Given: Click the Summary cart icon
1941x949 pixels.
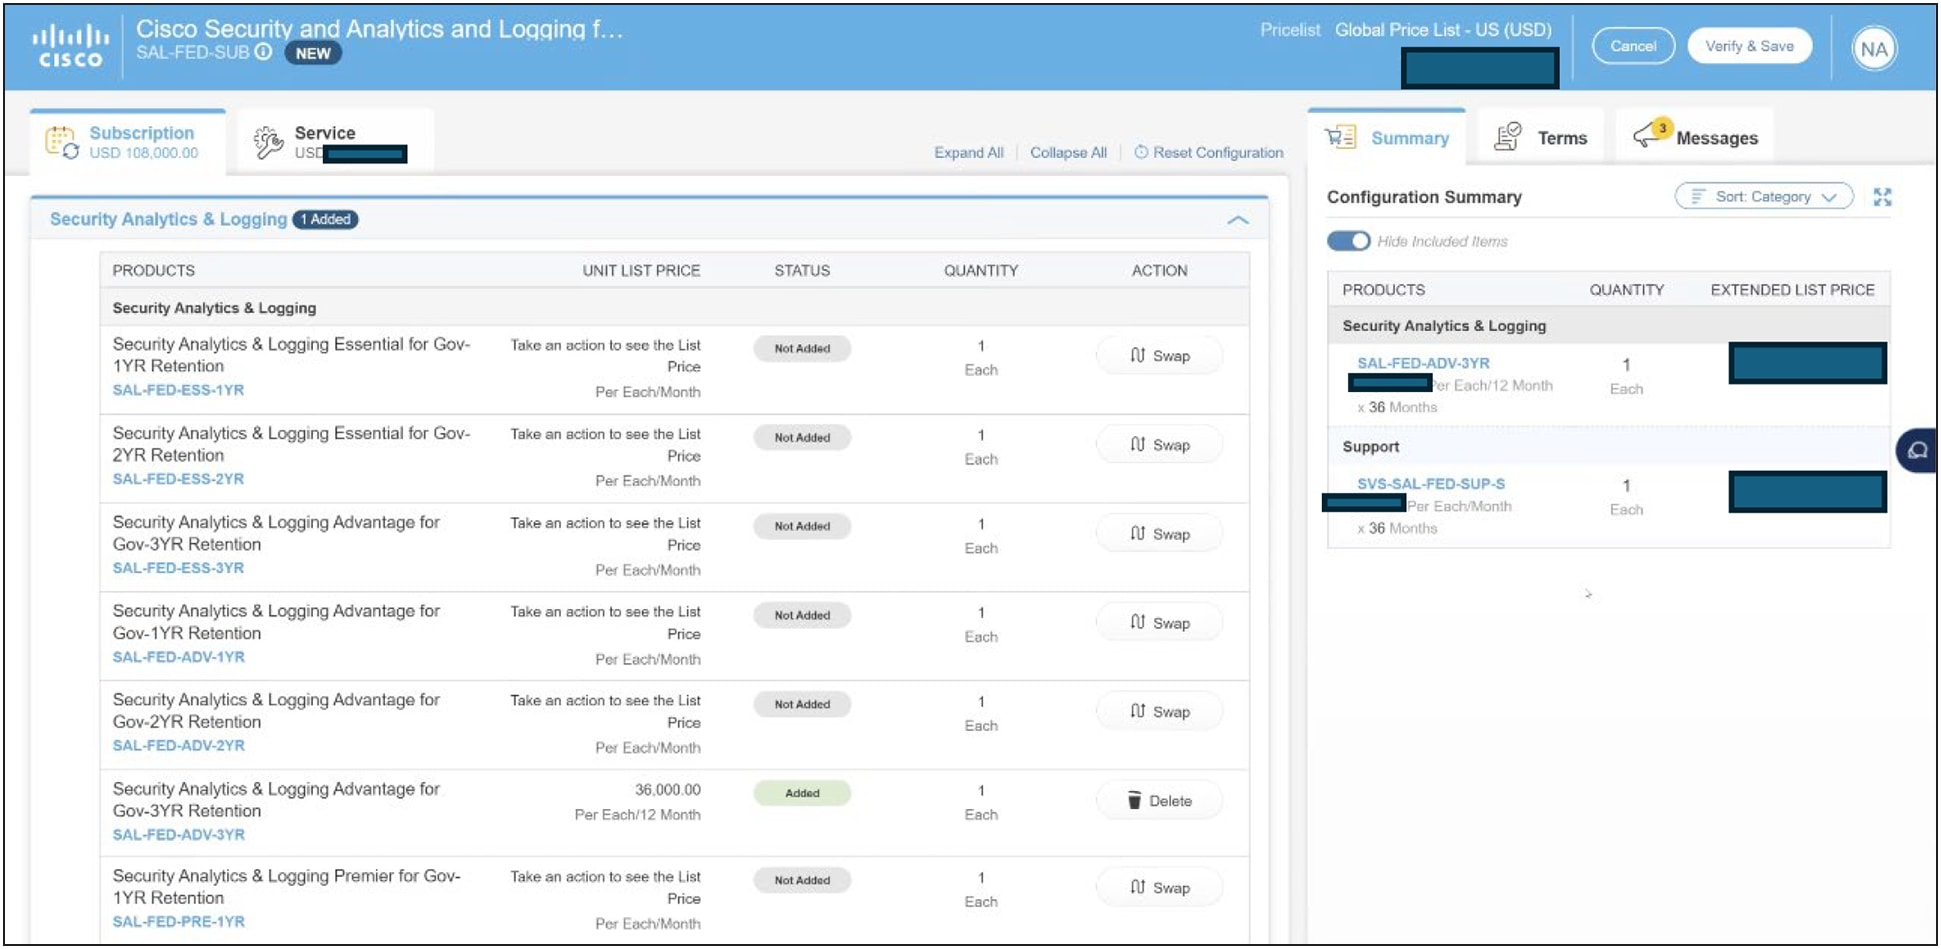Looking at the screenshot, I should [x=1340, y=137].
